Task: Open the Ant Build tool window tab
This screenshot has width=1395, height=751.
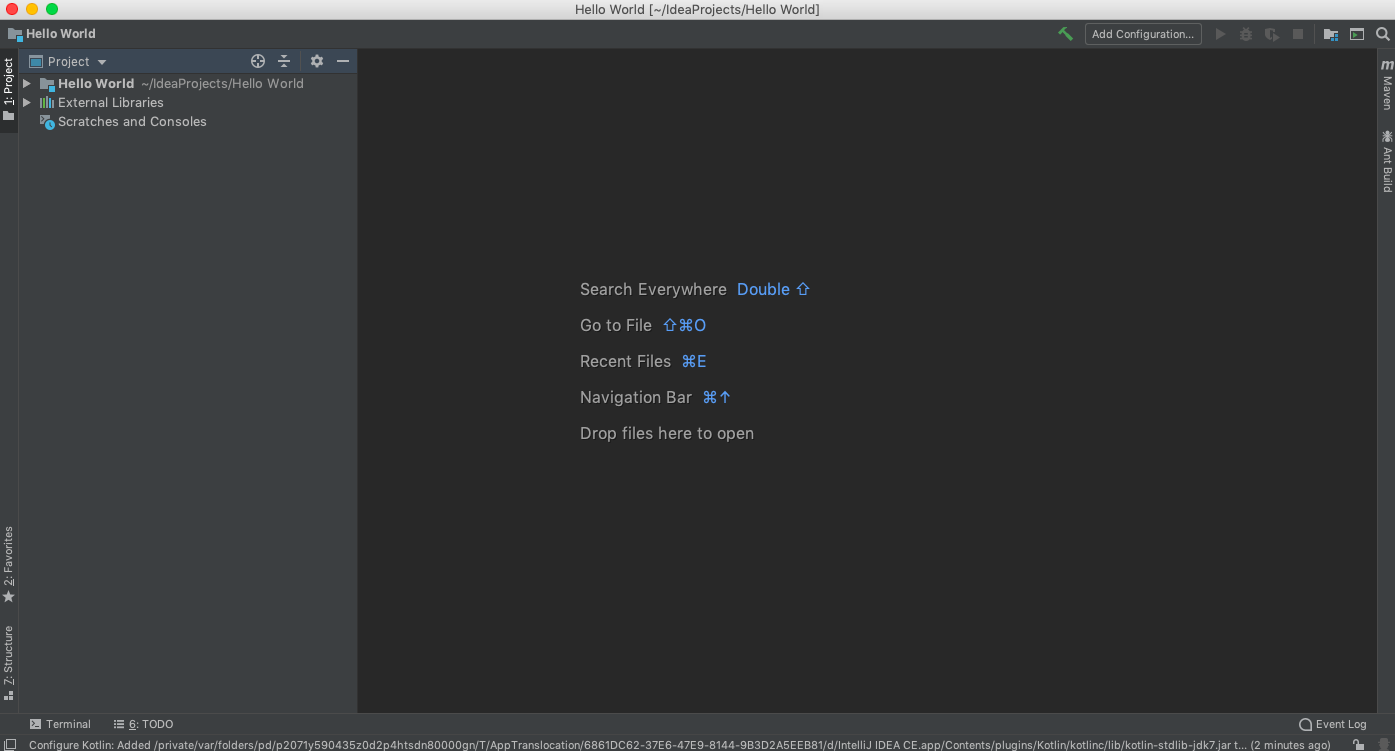Action: coord(1387,160)
